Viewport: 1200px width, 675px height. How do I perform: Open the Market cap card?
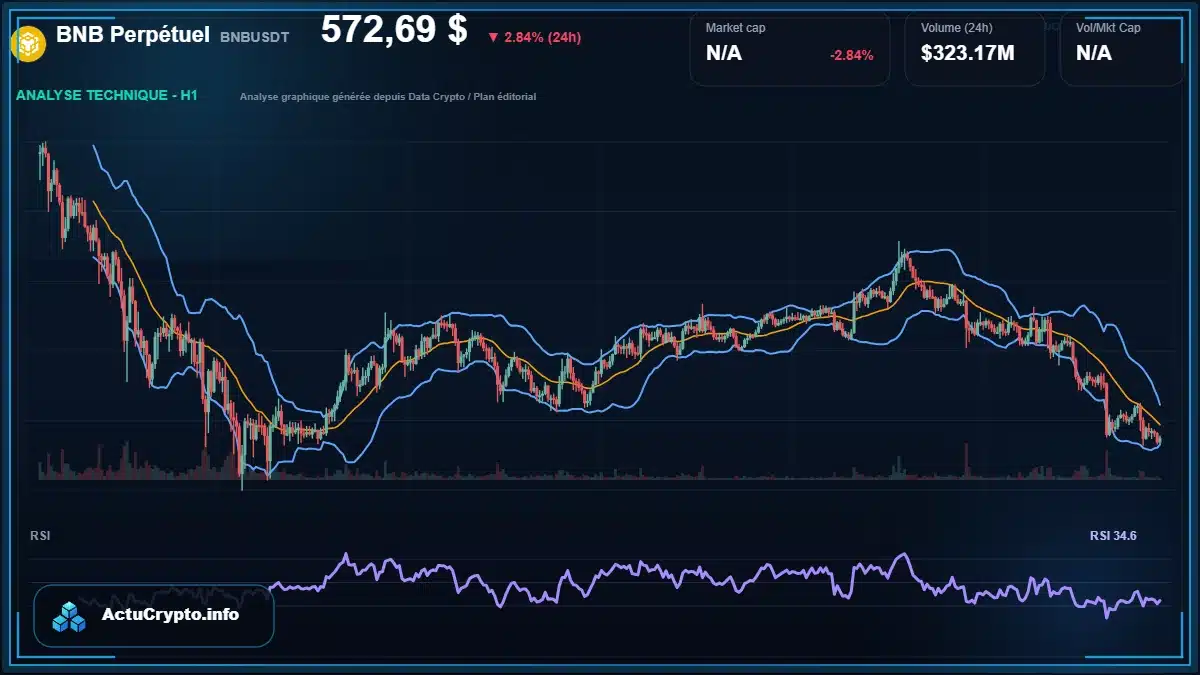coord(790,49)
